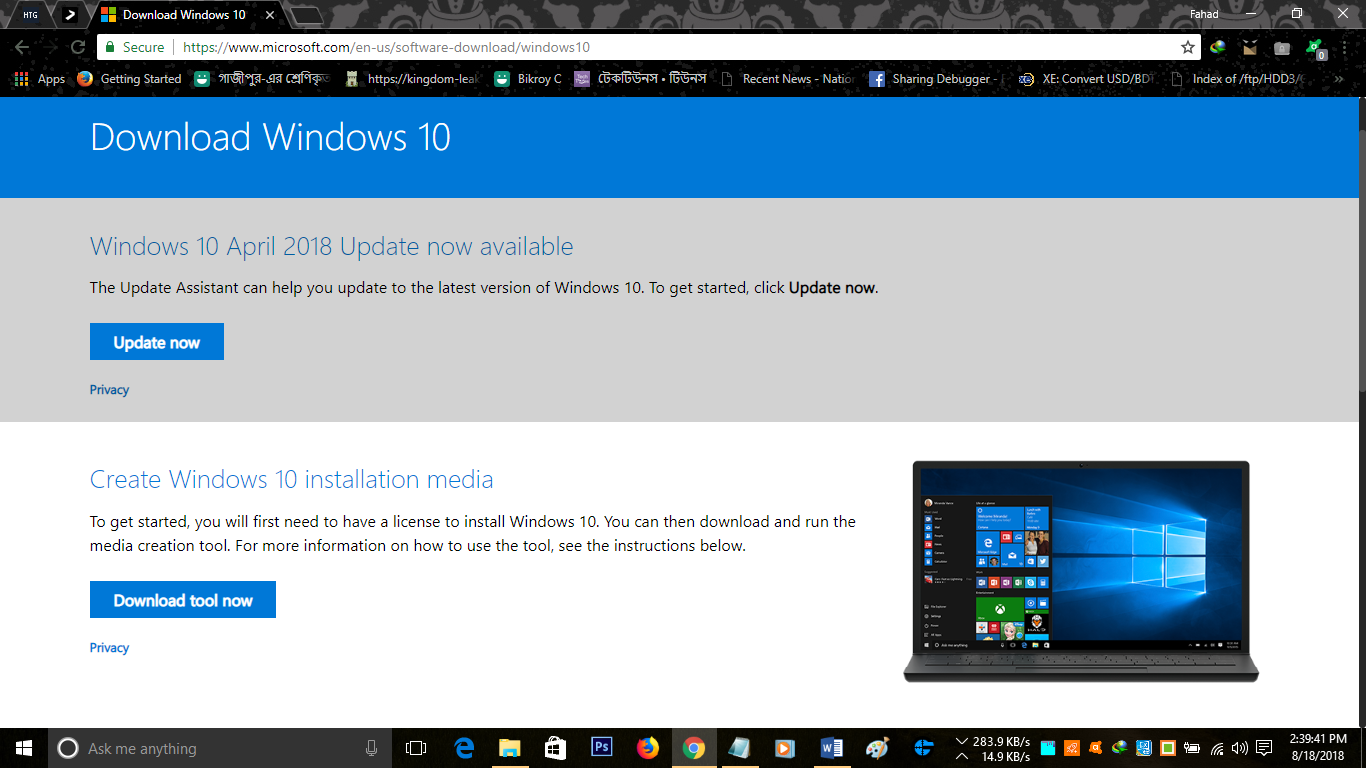
Task: Open the grey lock extension icon
Action: (1282, 47)
